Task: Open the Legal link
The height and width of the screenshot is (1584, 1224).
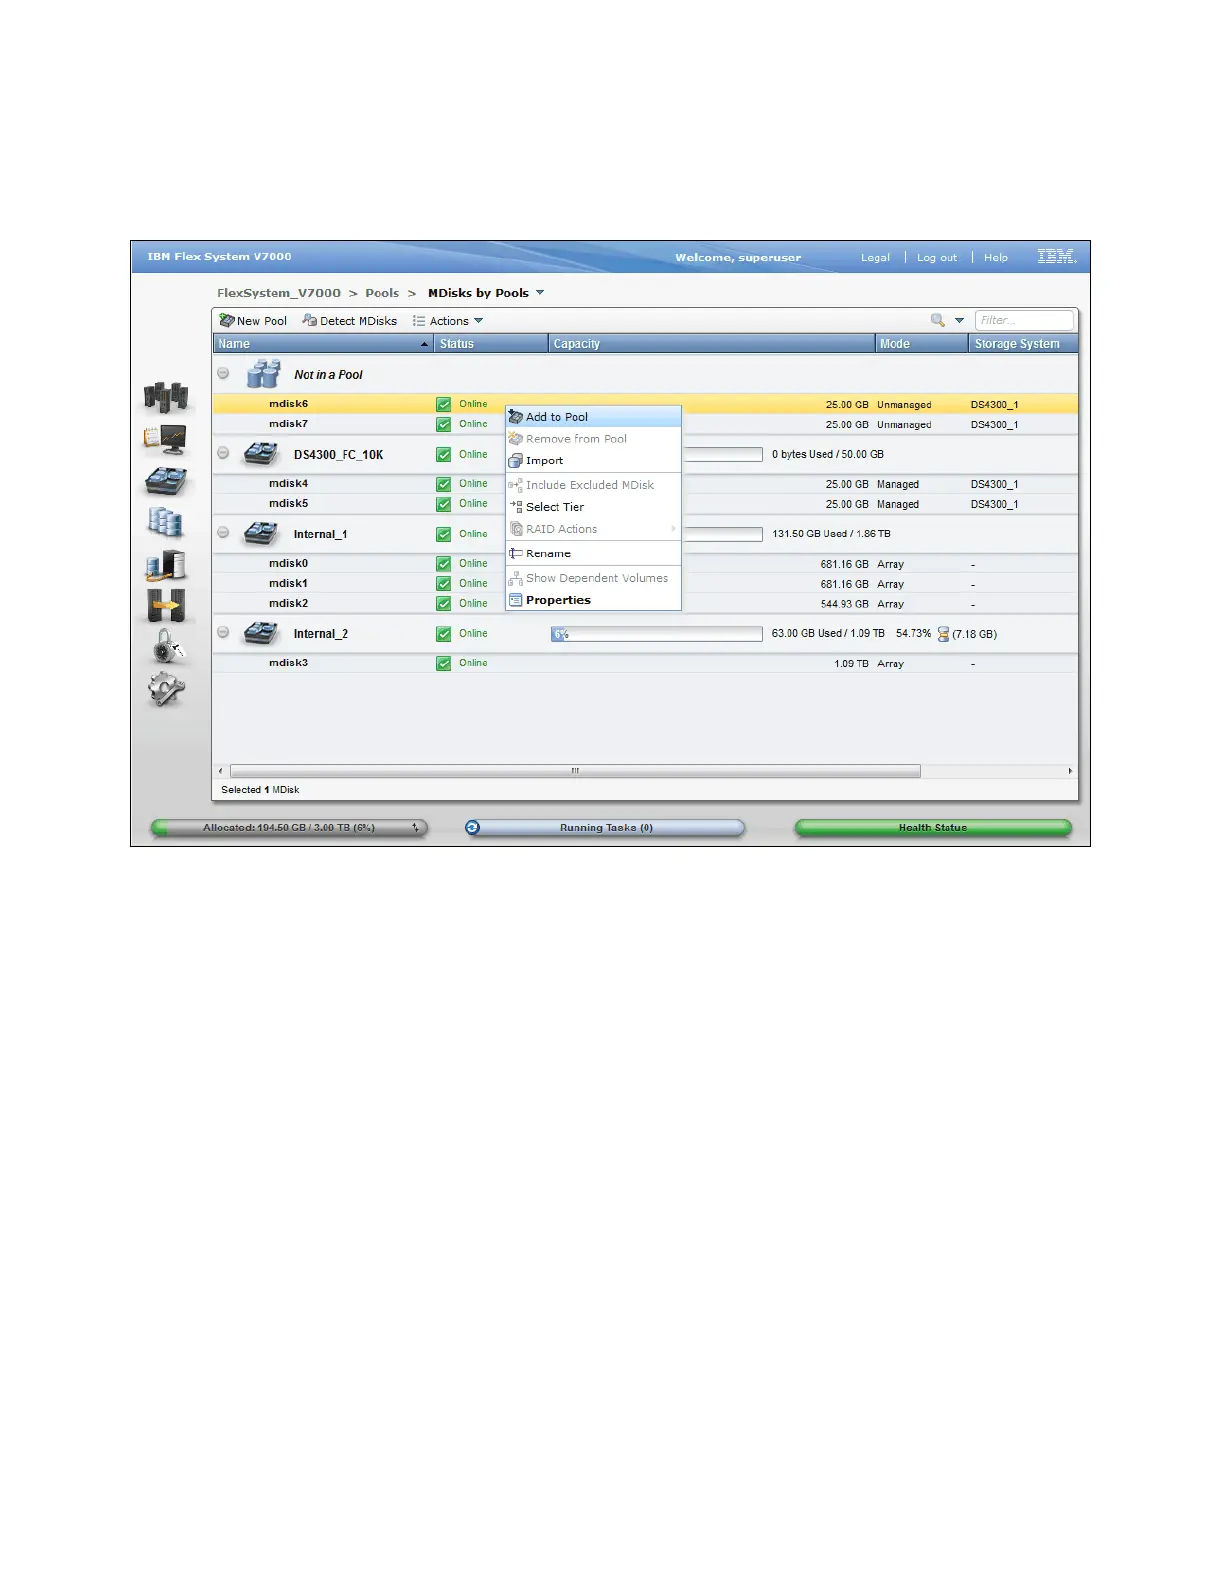Action: [875, 257]
